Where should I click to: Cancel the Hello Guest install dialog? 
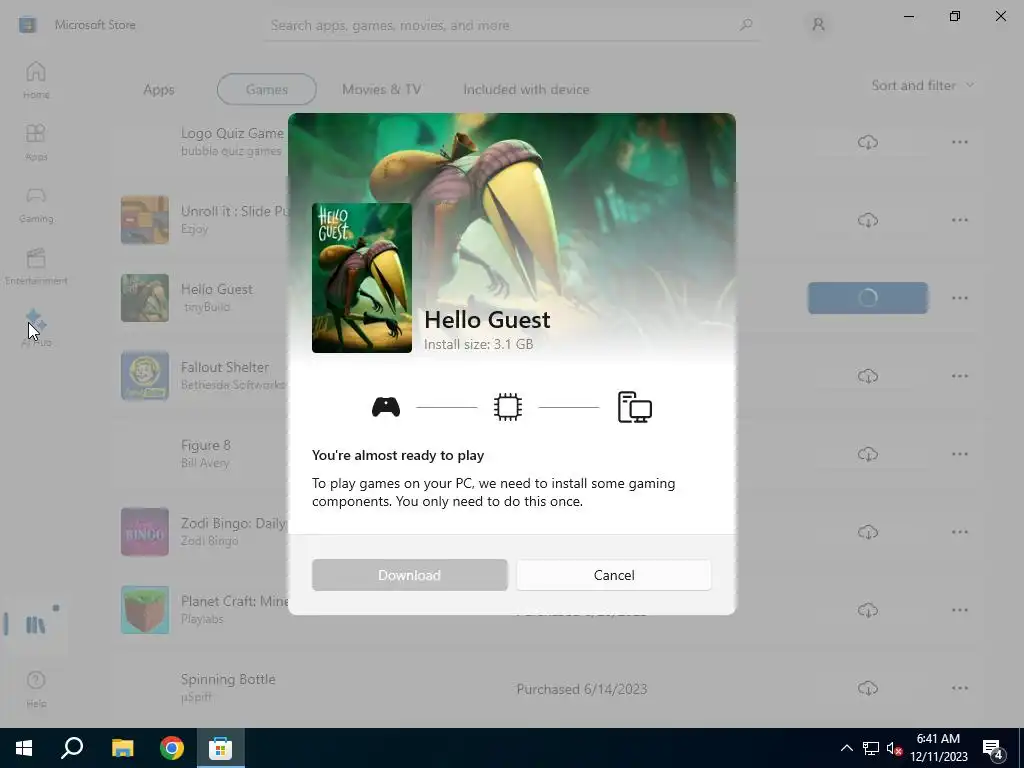pos(614,575)
